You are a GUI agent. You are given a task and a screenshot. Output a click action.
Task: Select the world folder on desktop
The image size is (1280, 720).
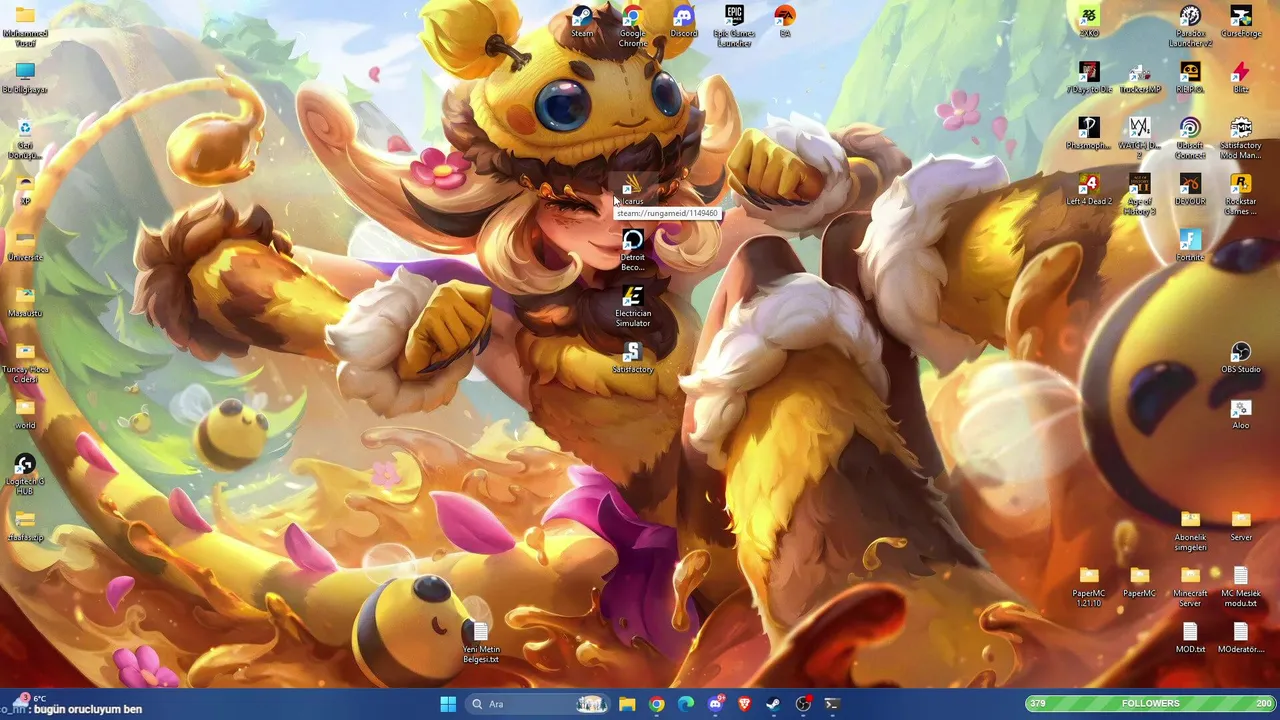click(25, 414)
